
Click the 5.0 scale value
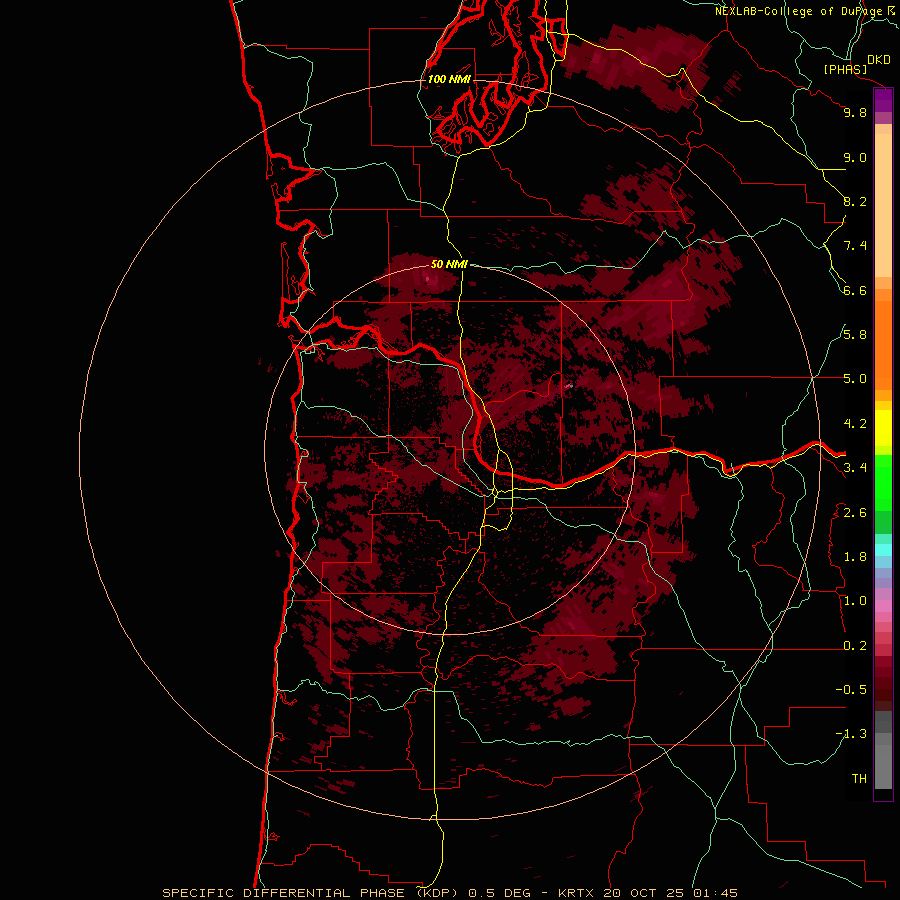[855, 379]
